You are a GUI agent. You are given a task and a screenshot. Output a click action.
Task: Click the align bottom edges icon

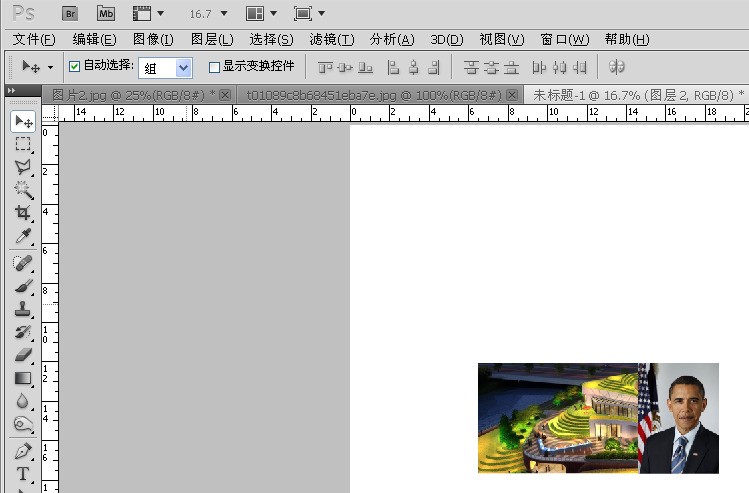(x=365, y=67)
